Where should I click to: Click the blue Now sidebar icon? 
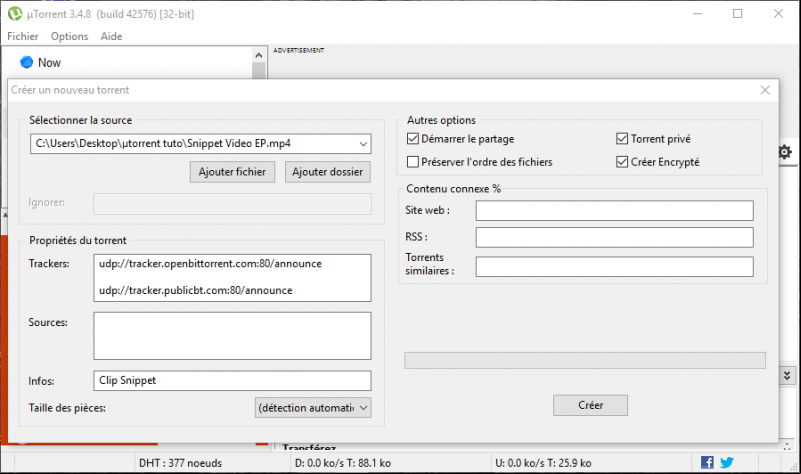point(26,62)
